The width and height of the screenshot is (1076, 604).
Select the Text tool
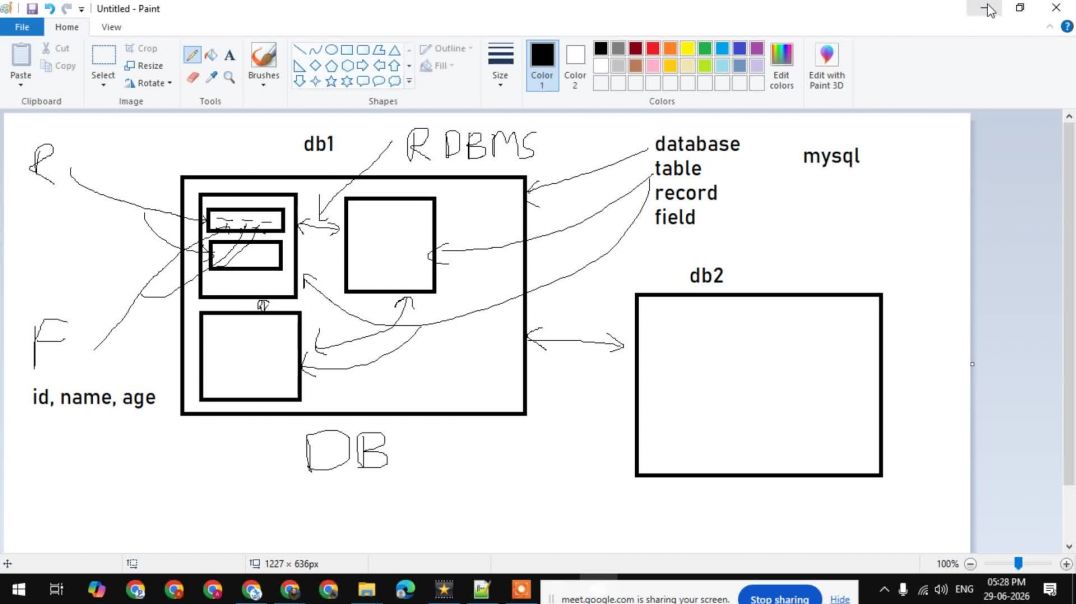(230, 55)
